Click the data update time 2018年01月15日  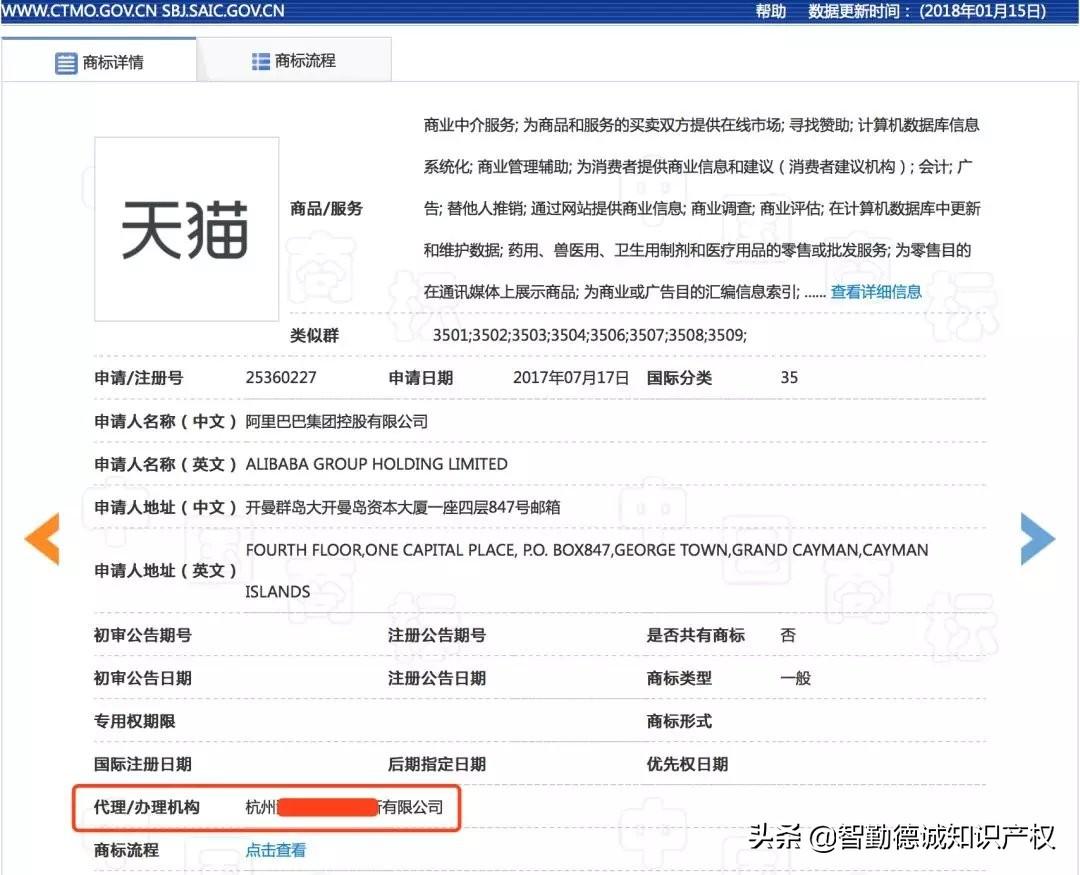[983, 11]
